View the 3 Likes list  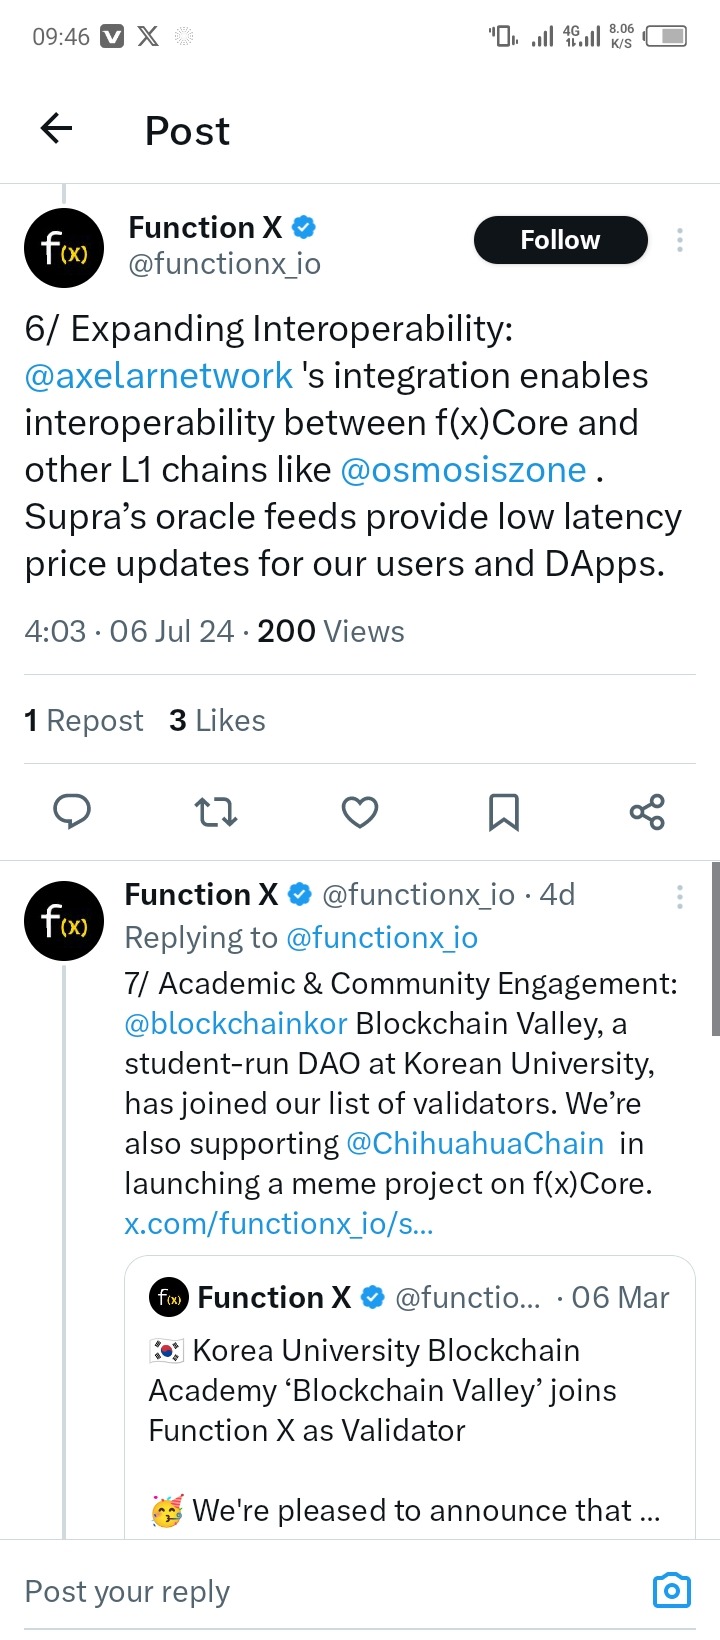218,721
